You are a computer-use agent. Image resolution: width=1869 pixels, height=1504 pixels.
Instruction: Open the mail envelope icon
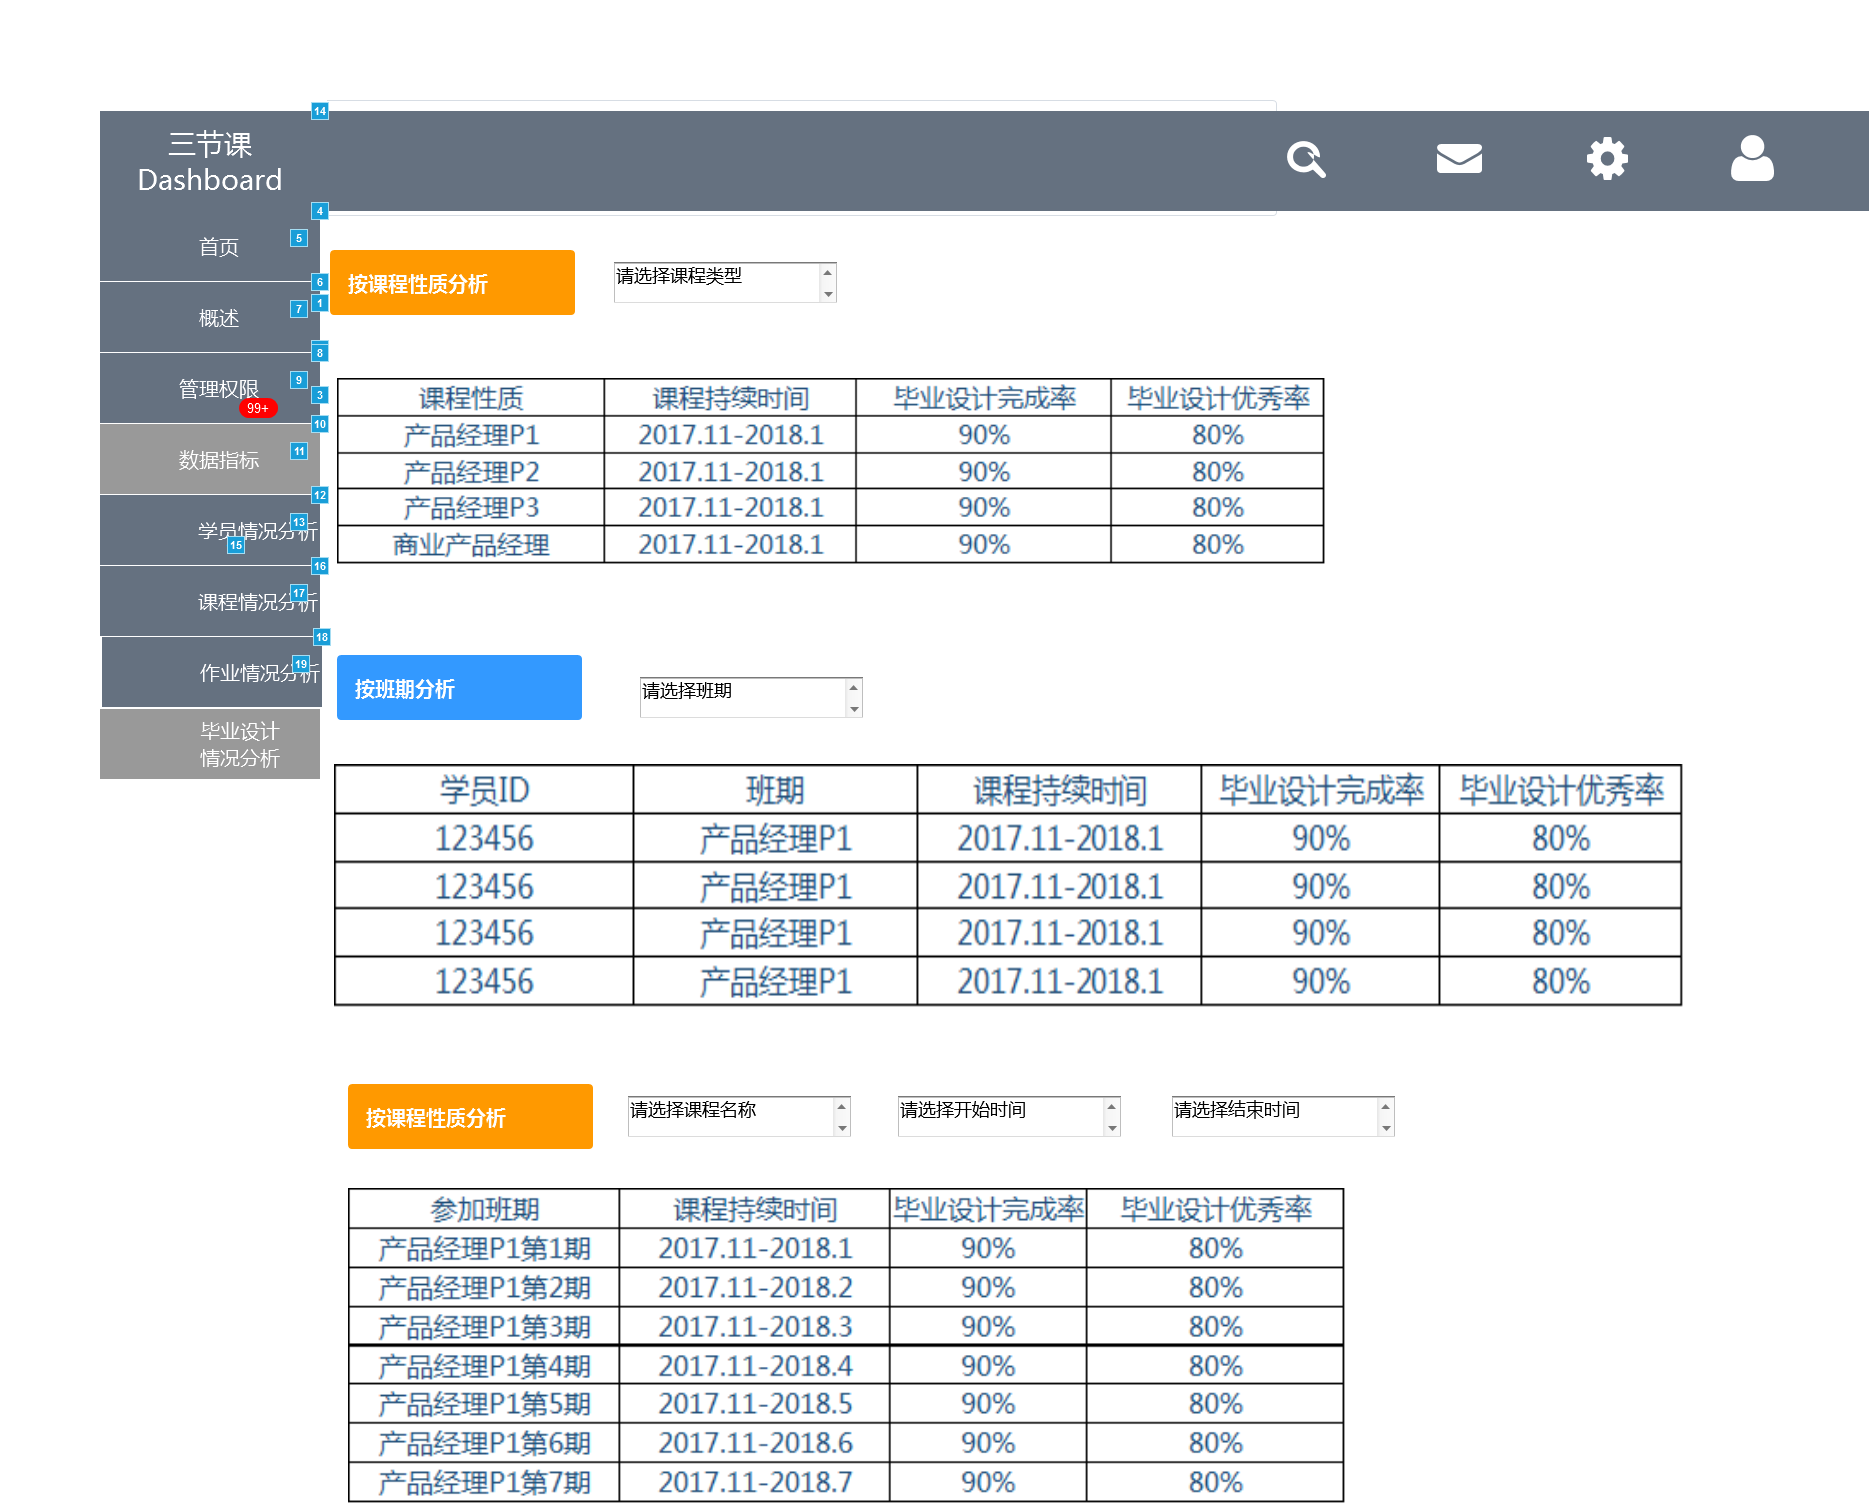click(x=1459, y=158)
